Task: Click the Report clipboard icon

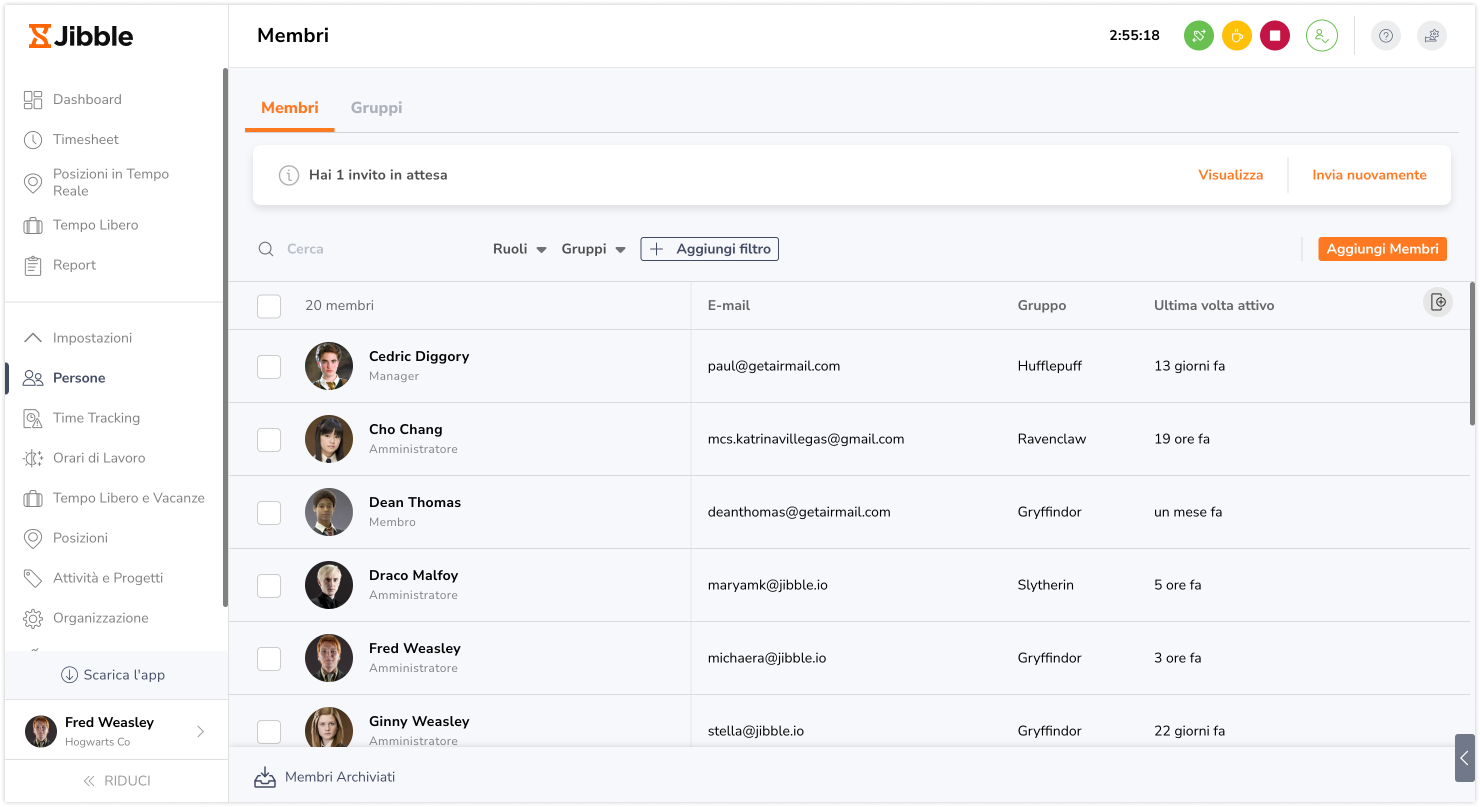Action: tap(33, 265)
